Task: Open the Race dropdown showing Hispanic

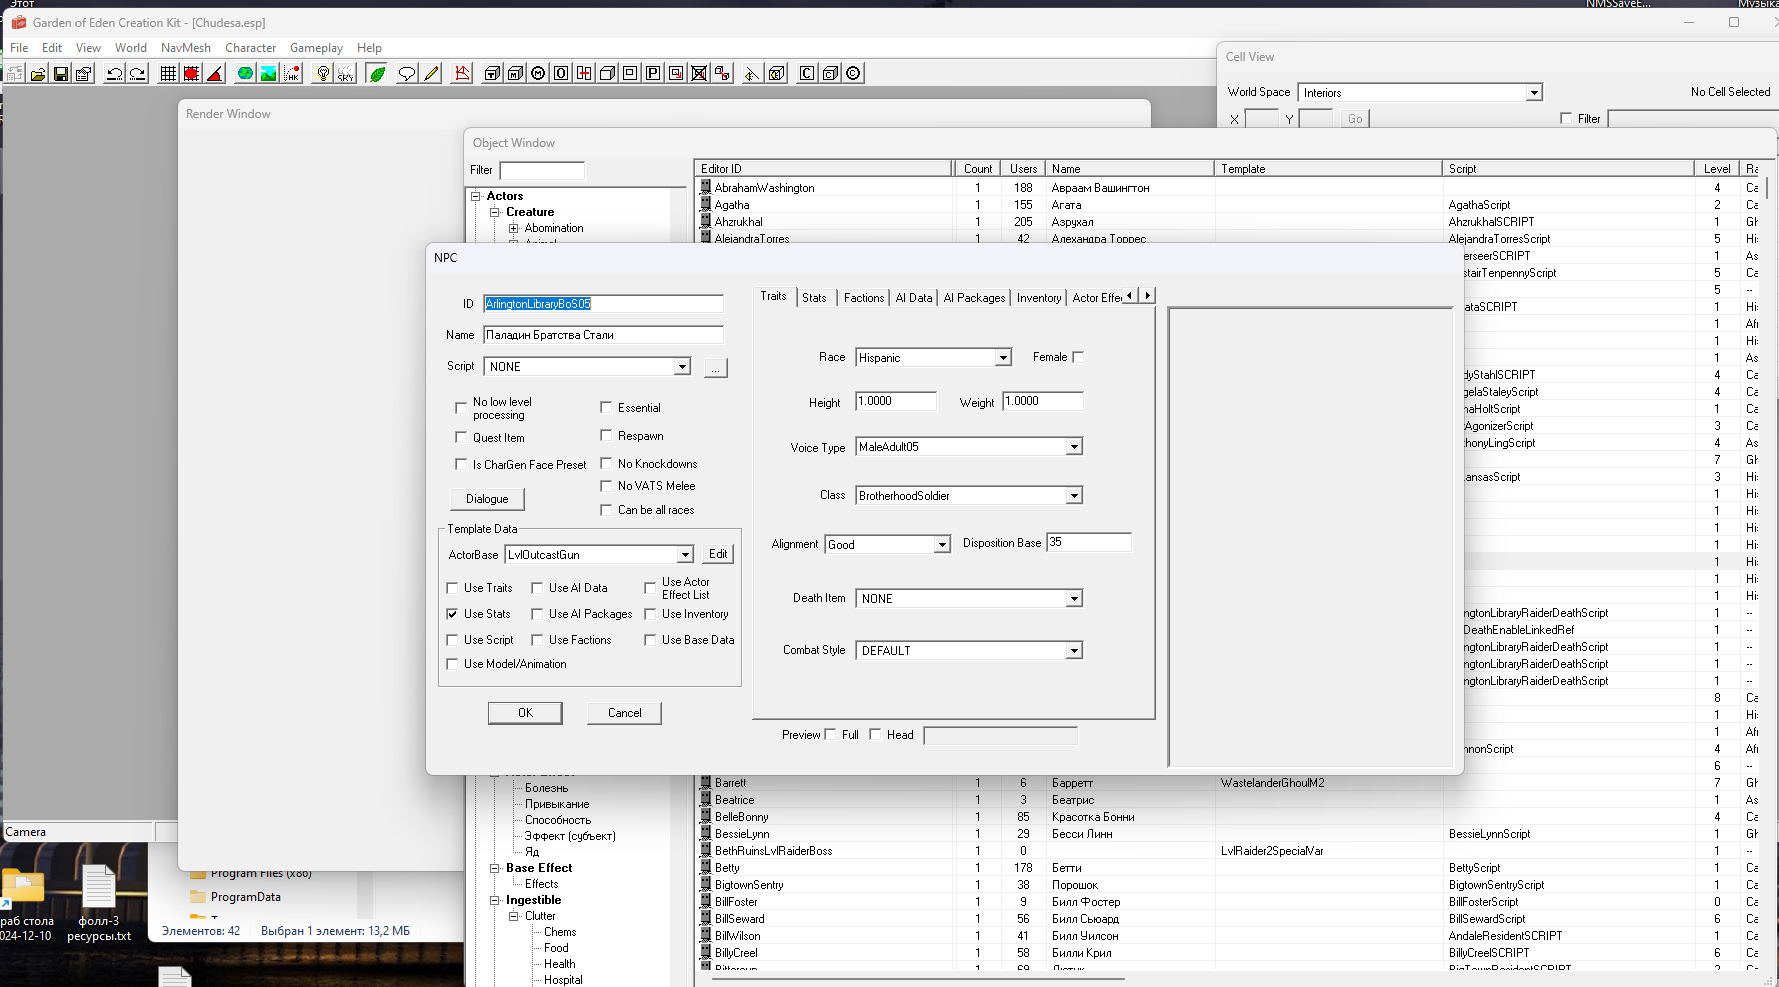Action: tap(1003, 358)
